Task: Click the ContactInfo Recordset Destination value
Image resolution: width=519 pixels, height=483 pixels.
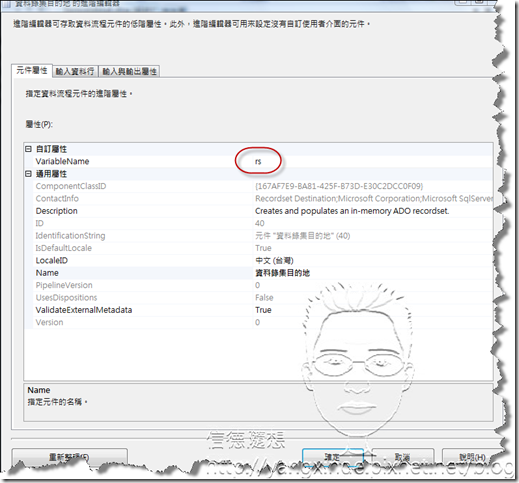Action: 374,198
